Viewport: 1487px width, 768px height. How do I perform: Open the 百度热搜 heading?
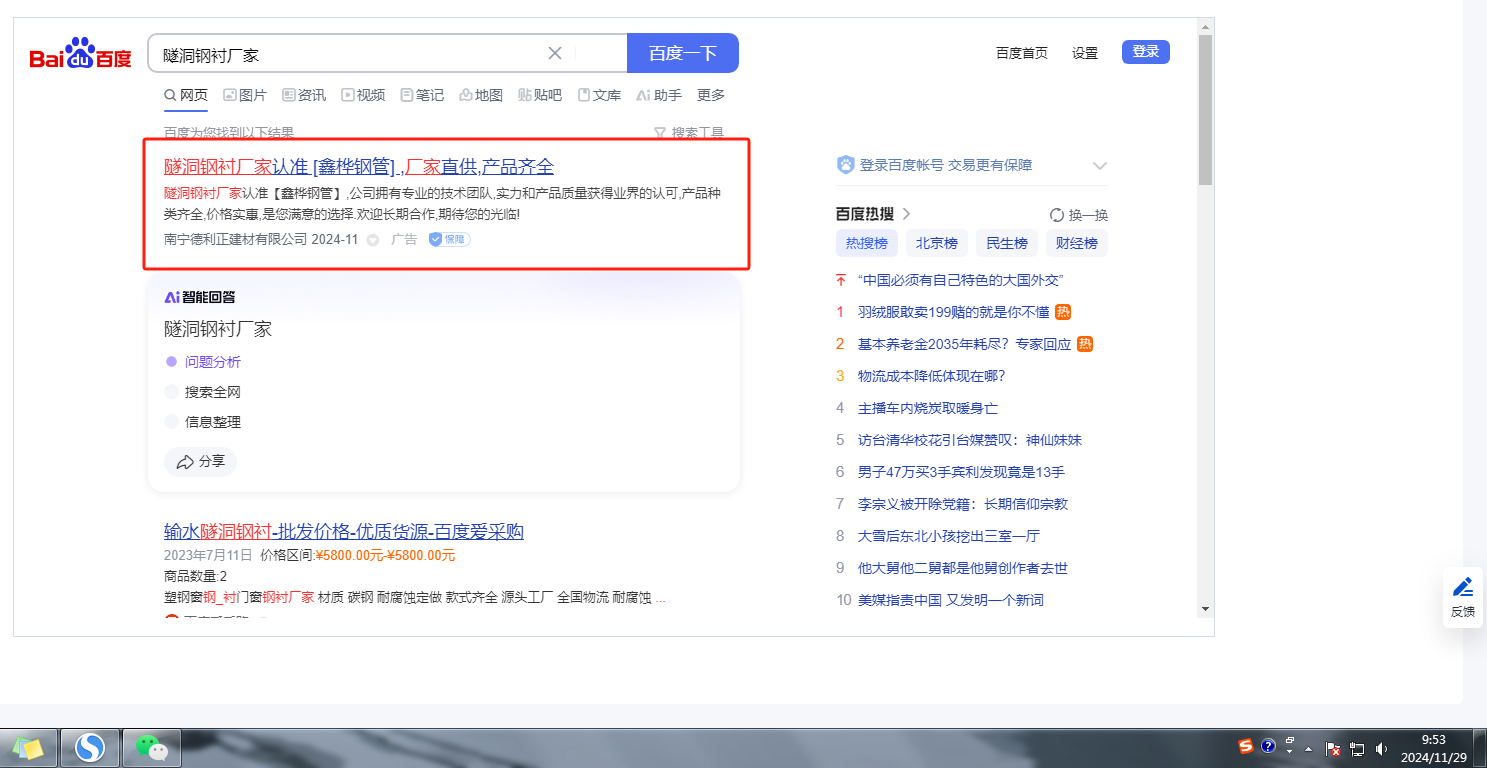tap(866, 214)
